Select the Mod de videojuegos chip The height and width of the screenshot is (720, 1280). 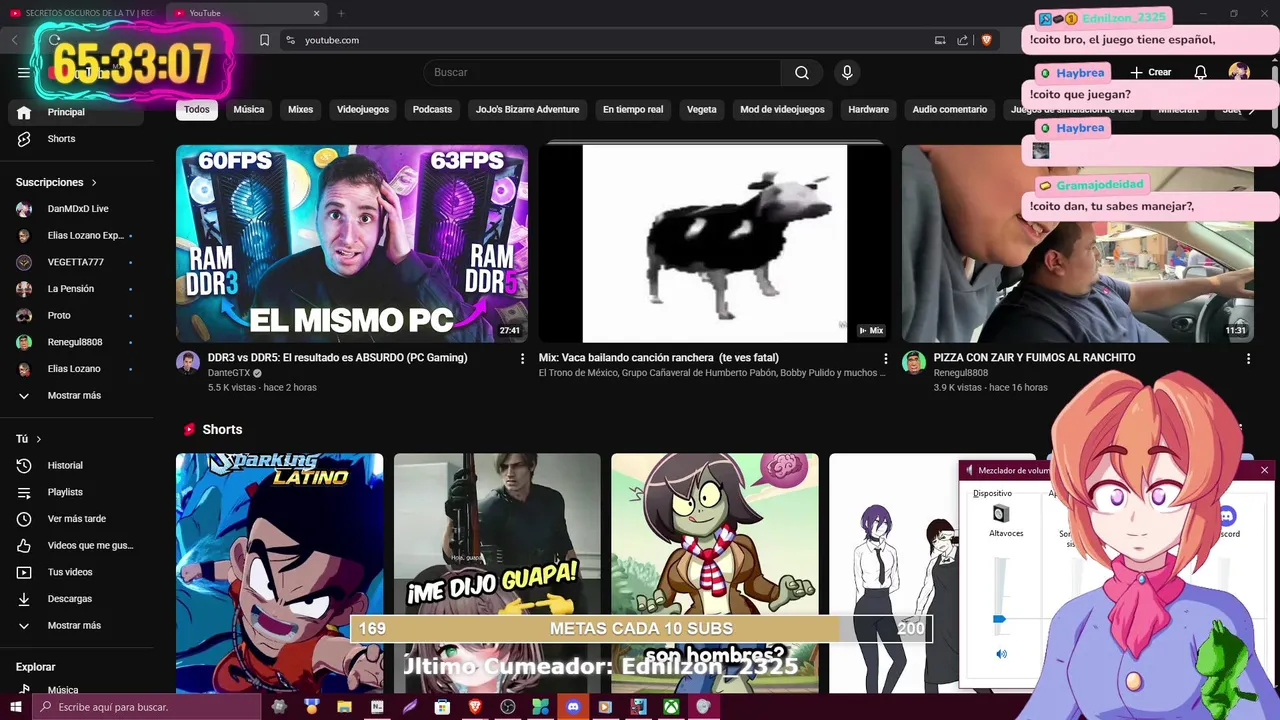[782, 110]
